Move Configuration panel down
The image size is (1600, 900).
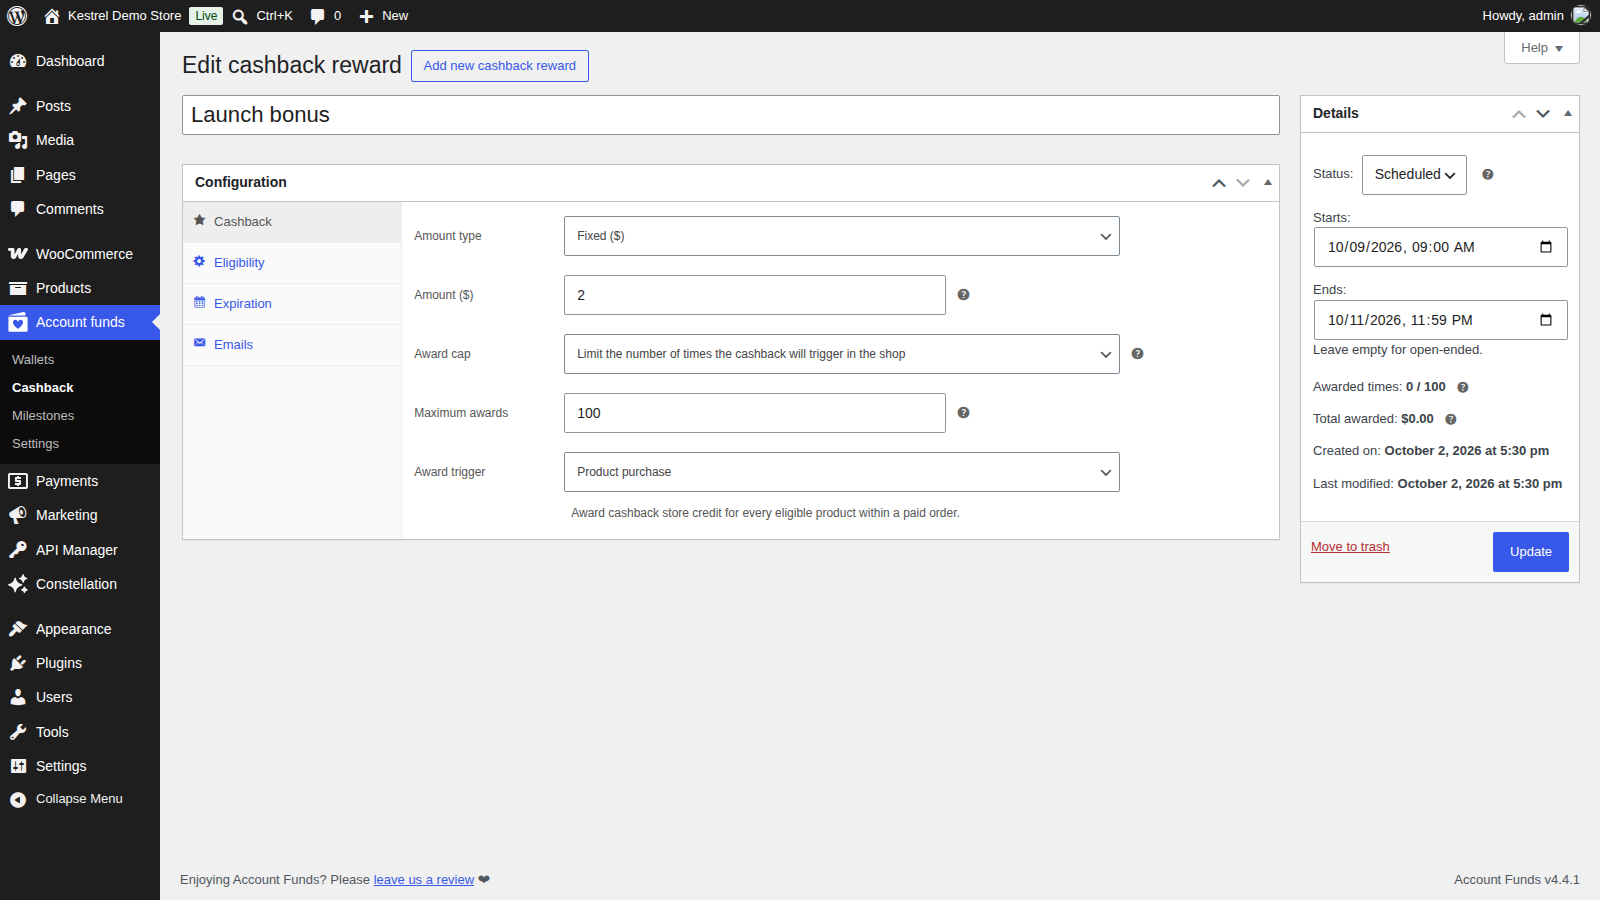click(1243, 183)
